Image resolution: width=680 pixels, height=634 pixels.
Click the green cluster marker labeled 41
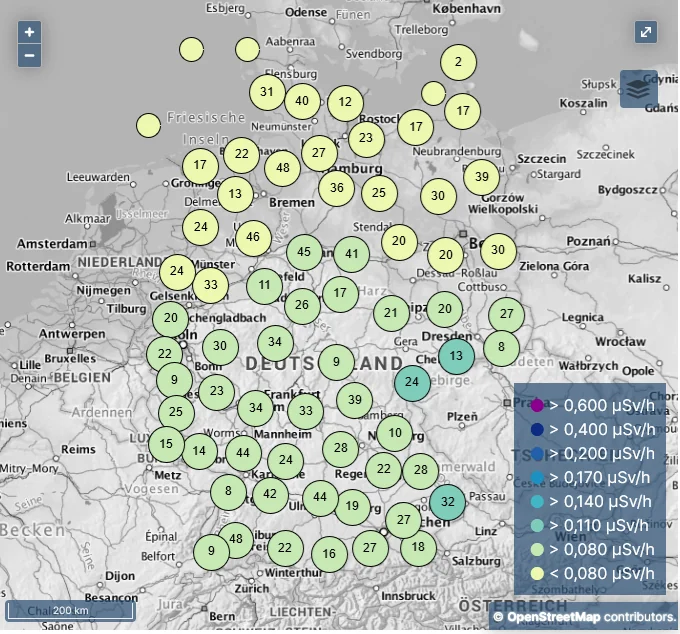pos(352,254)
